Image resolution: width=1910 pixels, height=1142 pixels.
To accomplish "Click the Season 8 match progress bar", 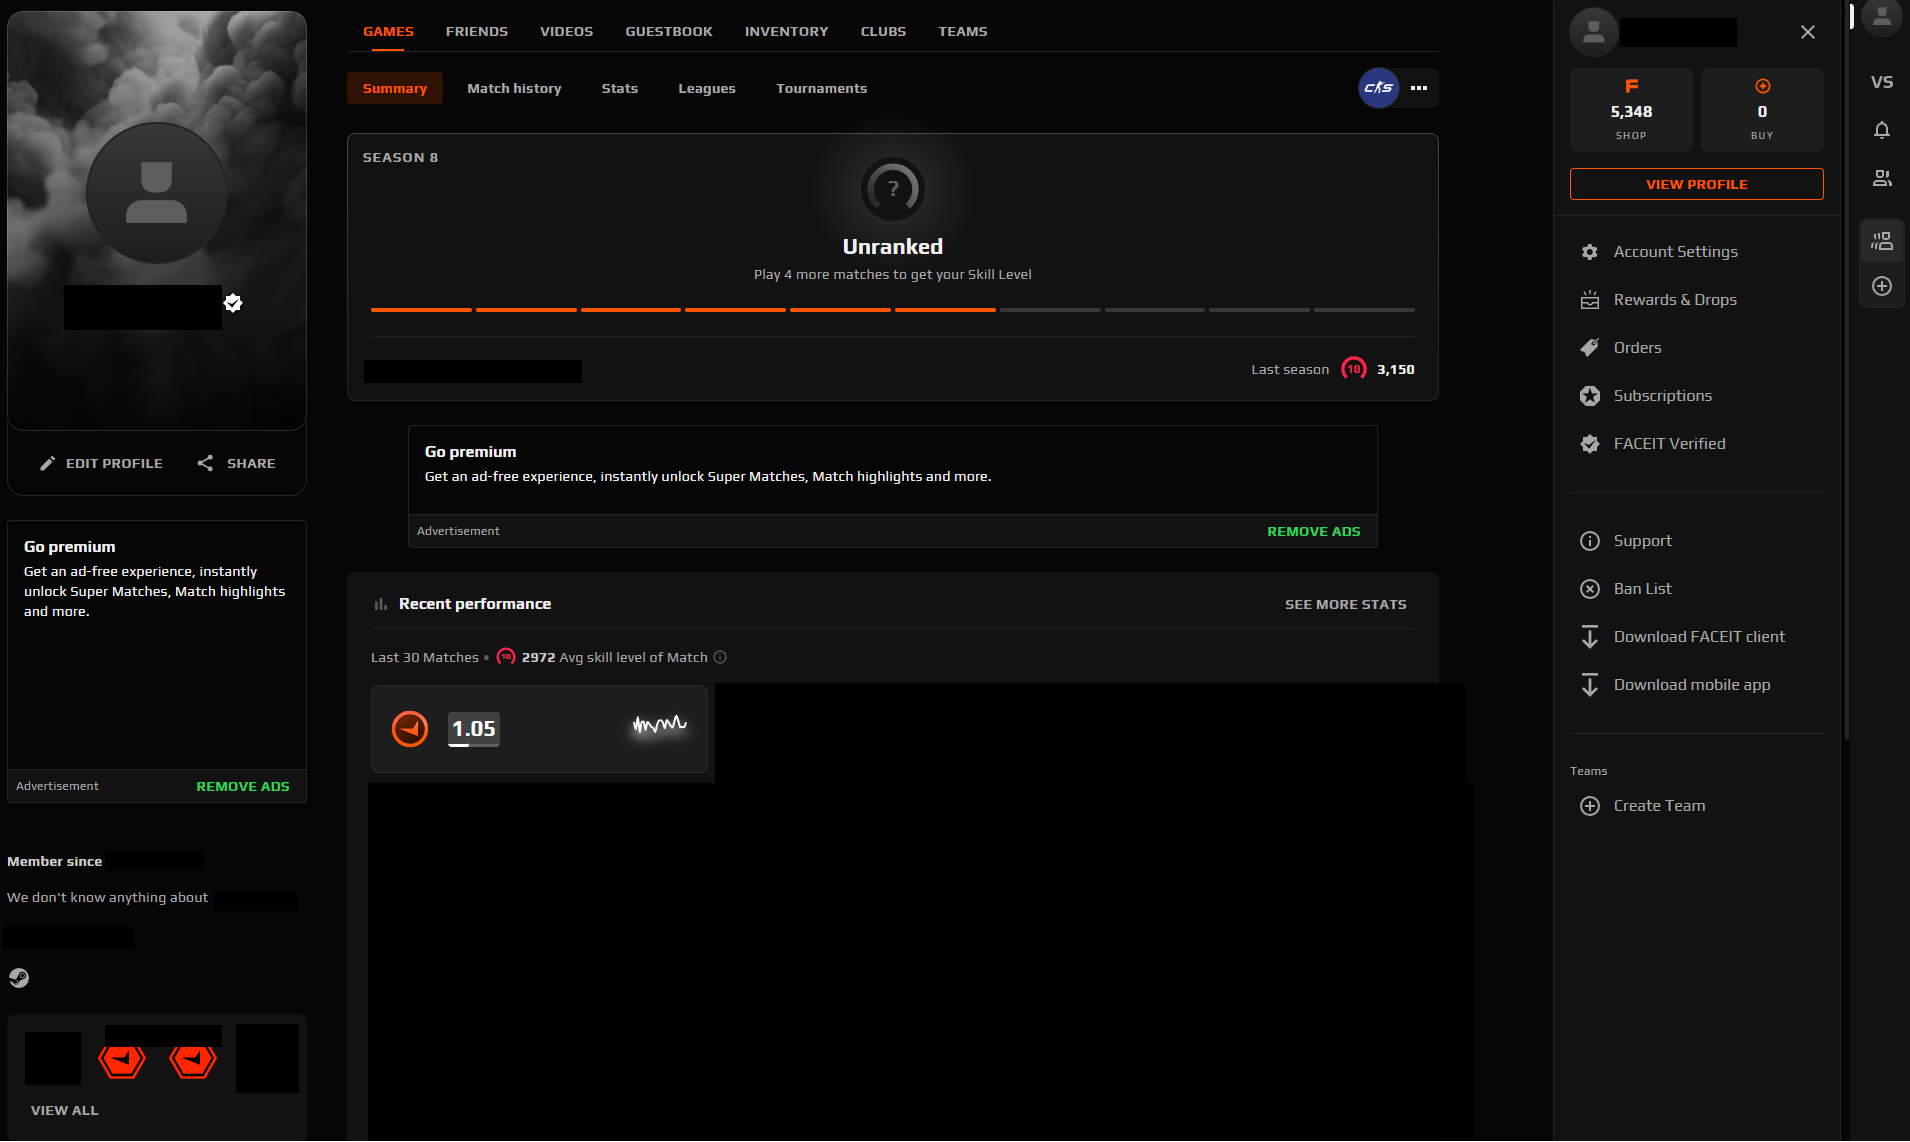I will coord(893,310).
